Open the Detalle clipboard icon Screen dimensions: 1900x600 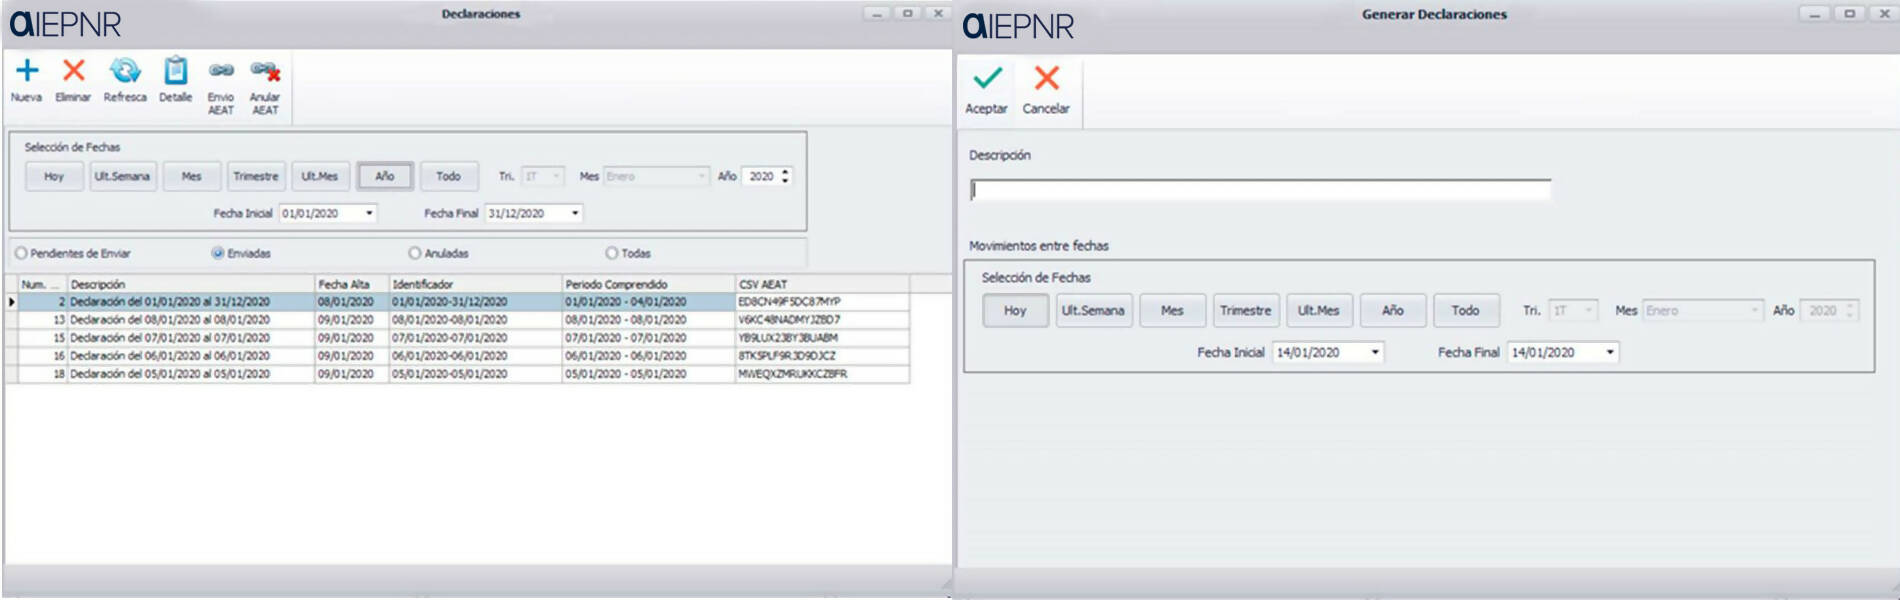pyautogui.click(x=176, y=71)
